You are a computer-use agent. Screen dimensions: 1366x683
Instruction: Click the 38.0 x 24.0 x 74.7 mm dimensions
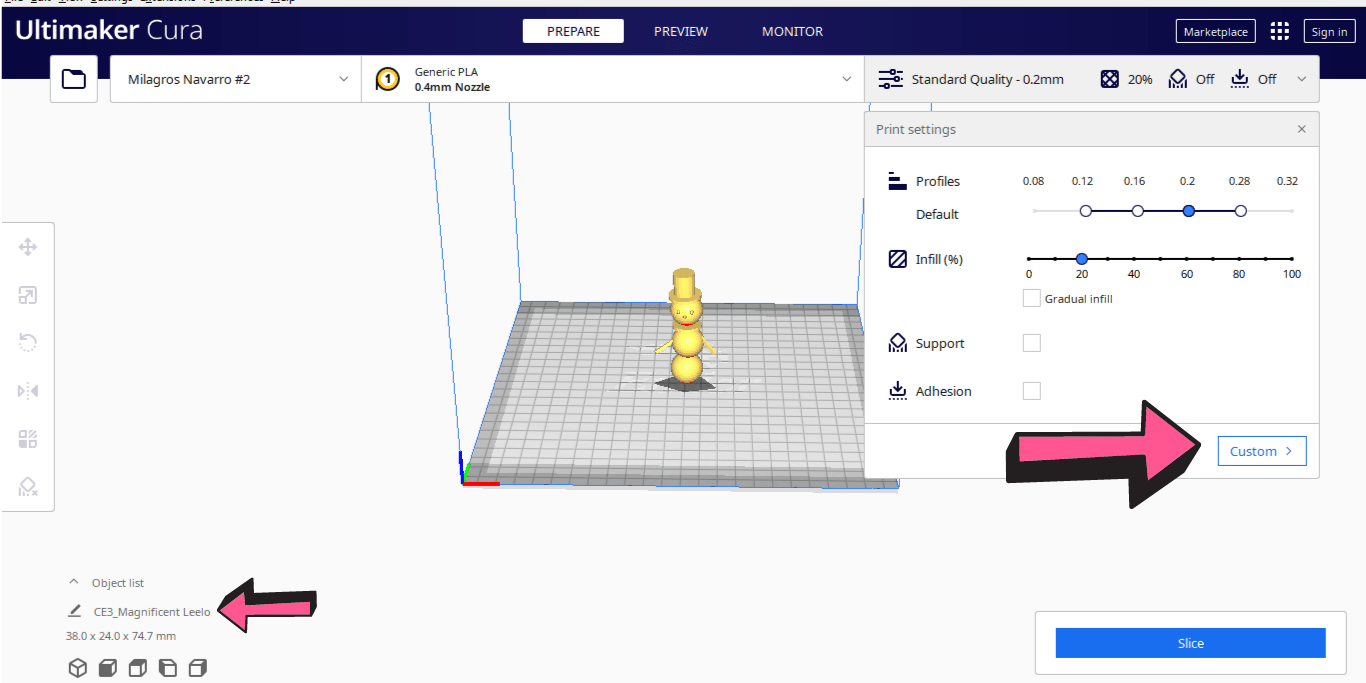click(x=121, y=636)
